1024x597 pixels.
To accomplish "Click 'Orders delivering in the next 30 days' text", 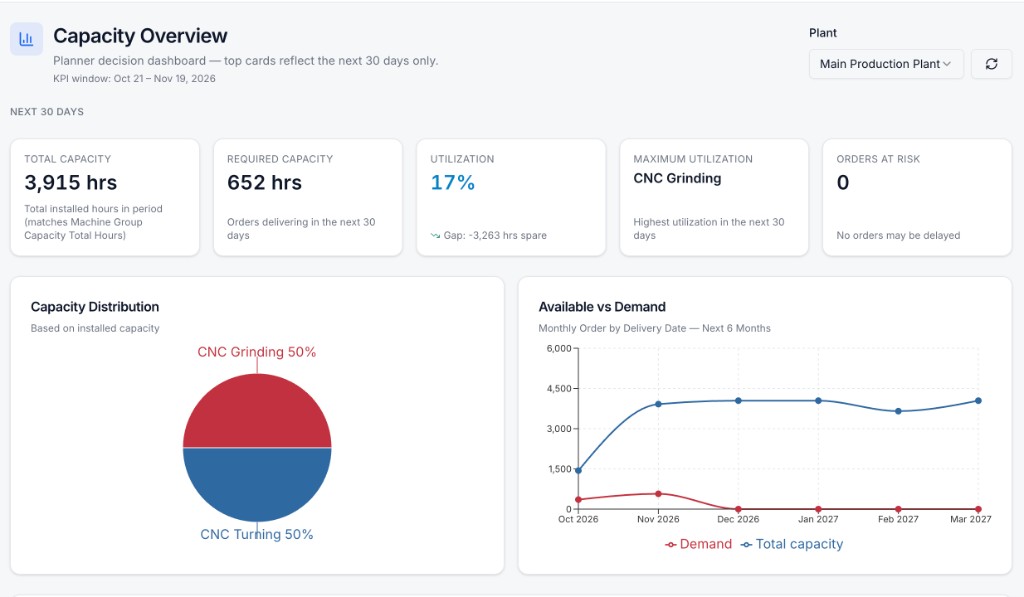I will pyautogui.click(x=301, y=229).
